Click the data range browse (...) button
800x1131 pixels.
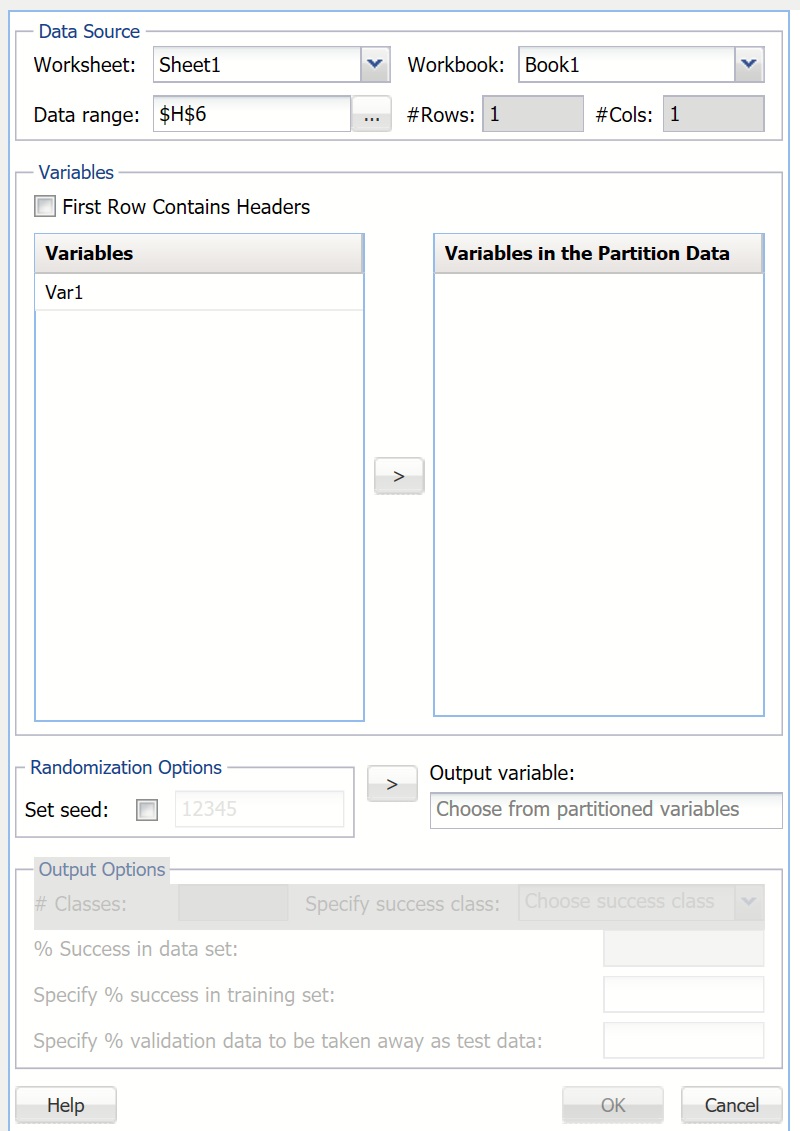coord(372,114)
